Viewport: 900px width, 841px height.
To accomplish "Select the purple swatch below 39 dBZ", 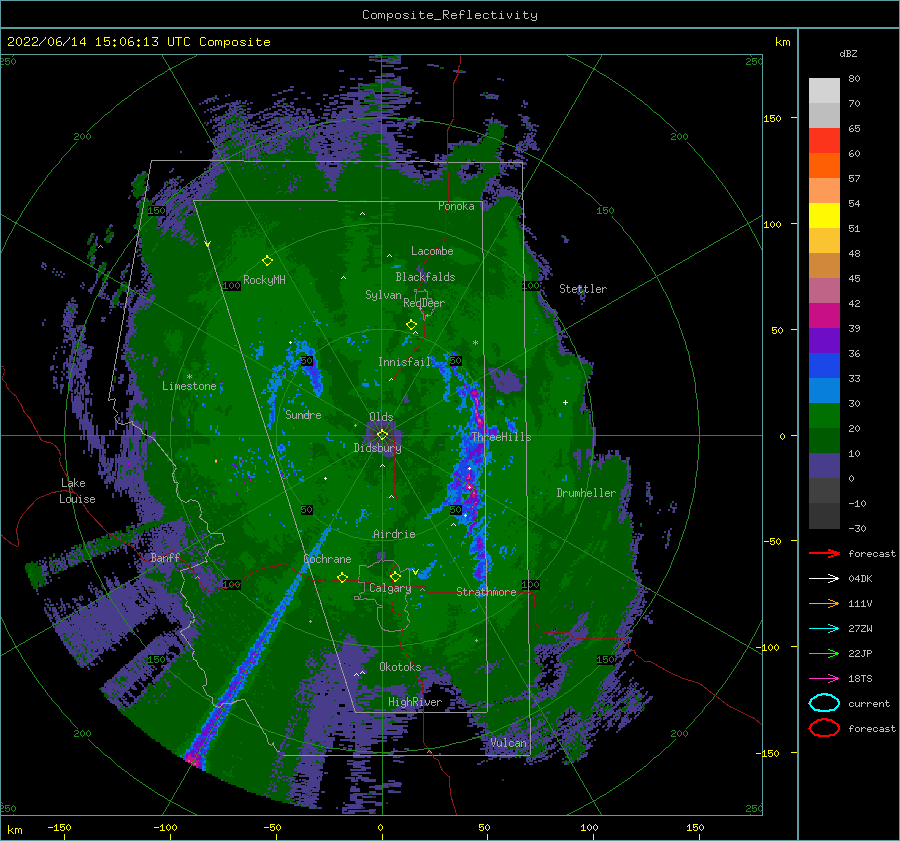I will tap(824, 340).
